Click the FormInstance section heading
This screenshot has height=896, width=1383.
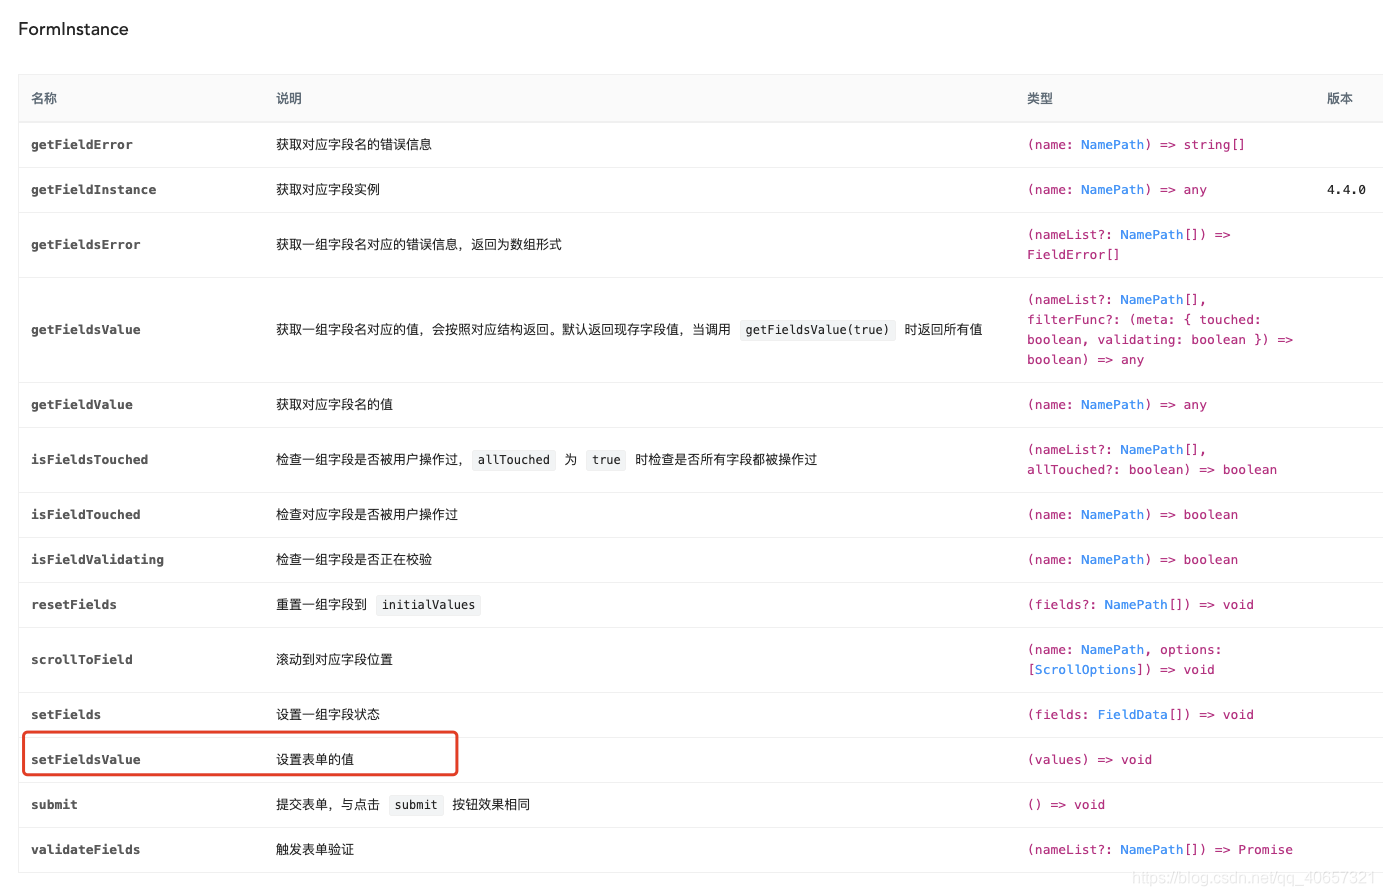tap(73, 29)
